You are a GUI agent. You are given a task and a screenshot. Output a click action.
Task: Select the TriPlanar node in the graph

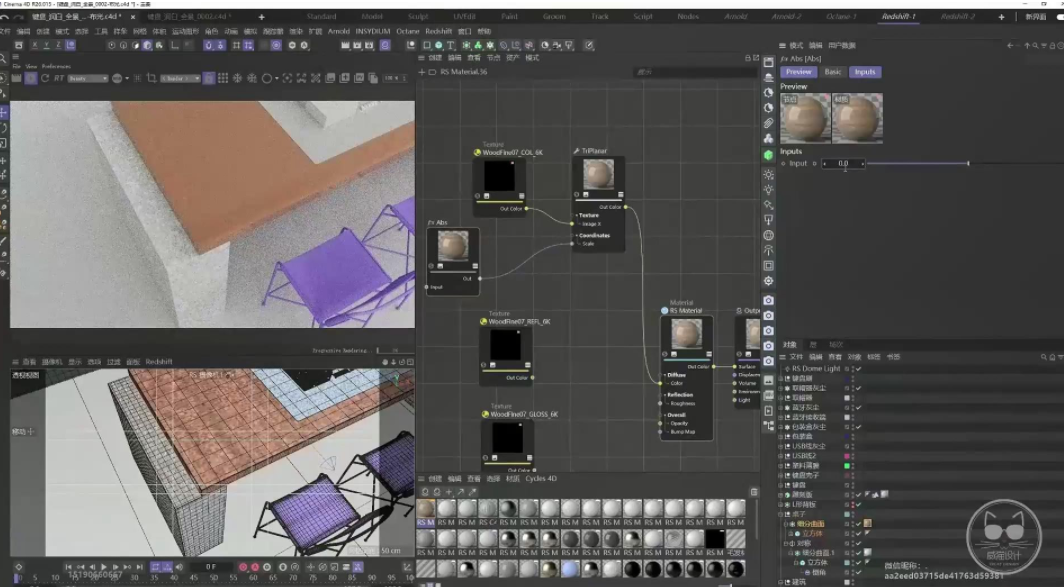click(x=598, y=200)
